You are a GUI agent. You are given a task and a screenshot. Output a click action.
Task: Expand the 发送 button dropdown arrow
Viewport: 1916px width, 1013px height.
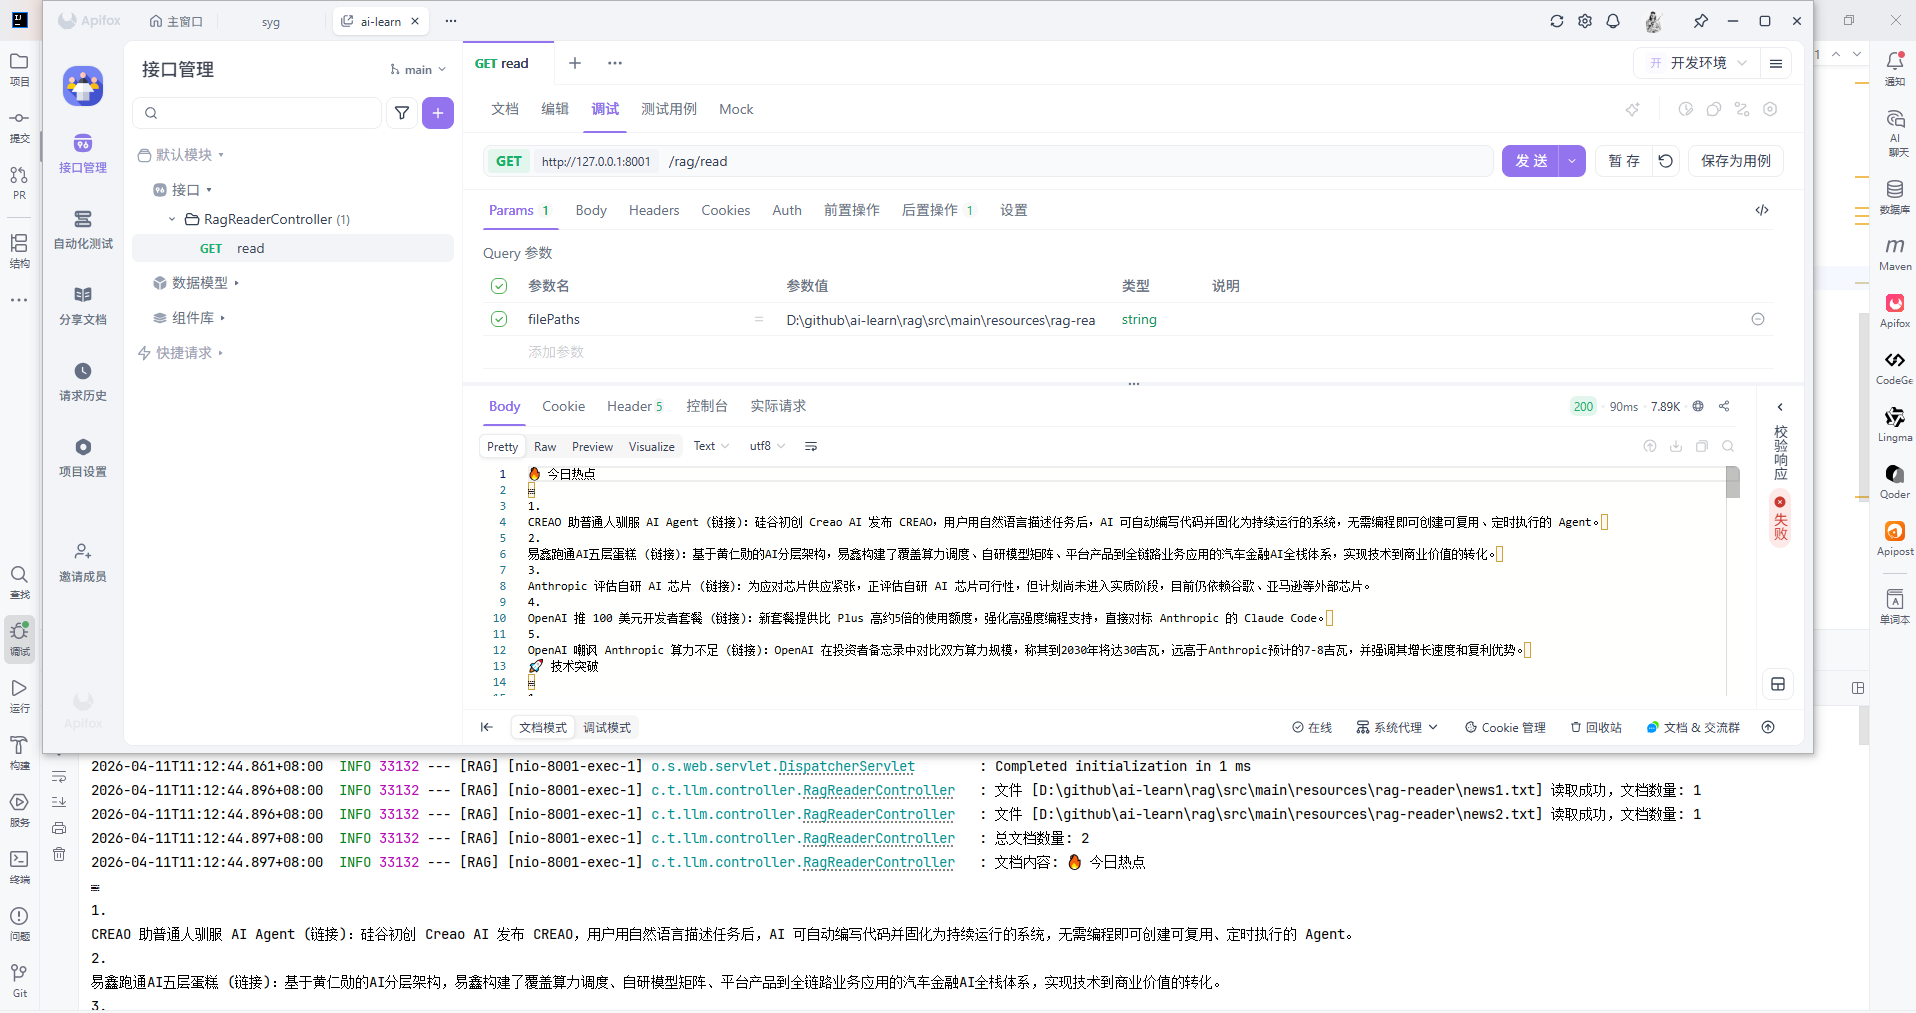pyautogui.click(x=1572, y=161)
